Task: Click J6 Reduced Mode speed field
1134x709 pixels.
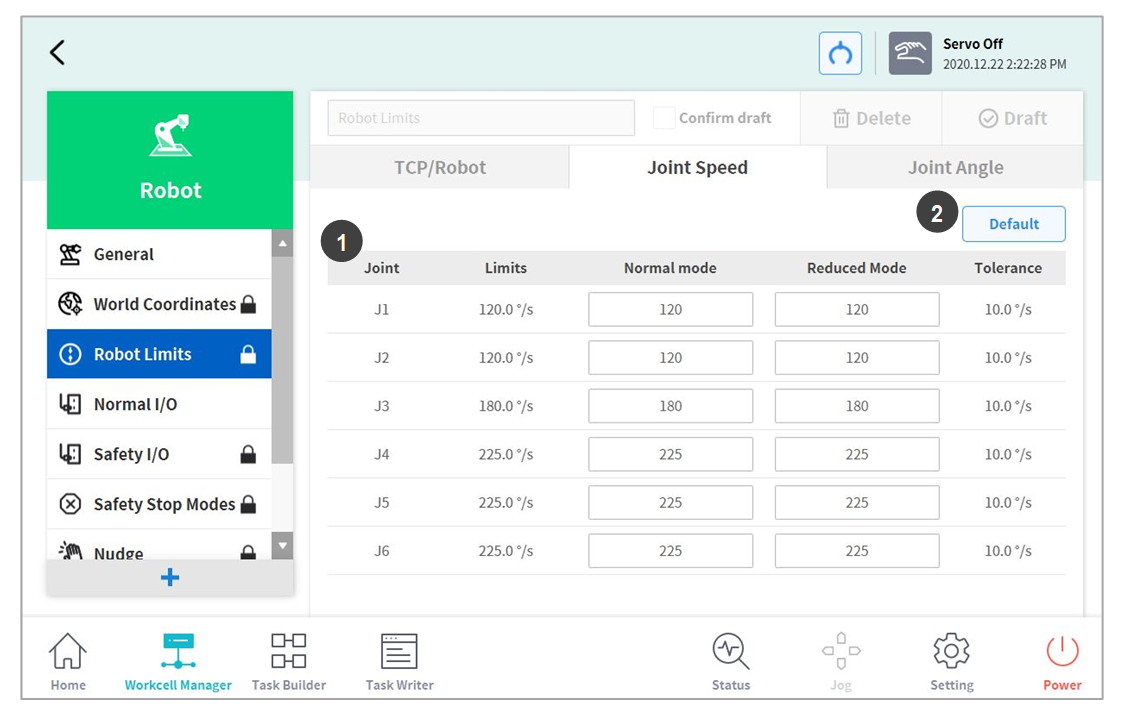Action: (x=856, y=551)
